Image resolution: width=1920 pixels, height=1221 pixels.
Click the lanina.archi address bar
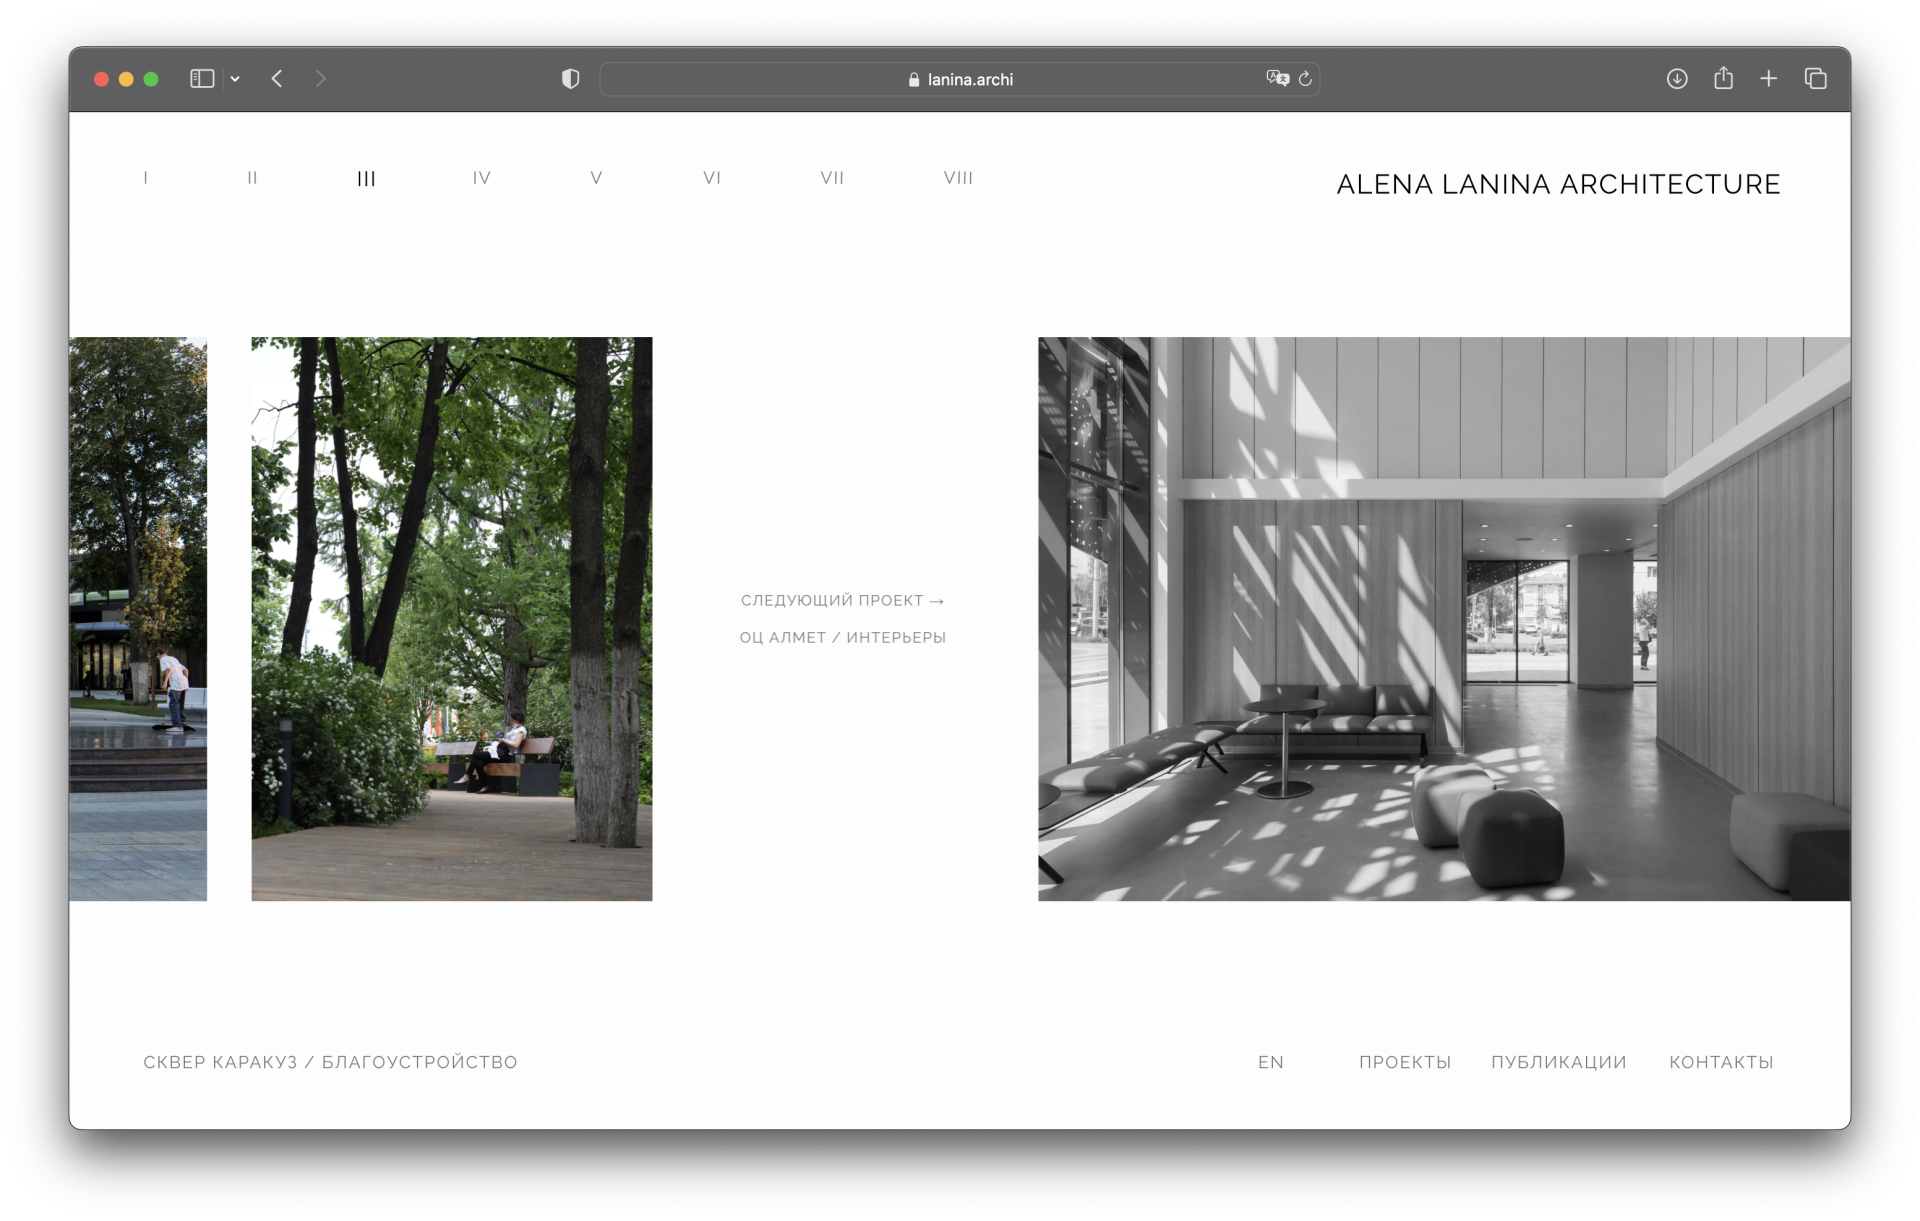(x=959, y=79)
